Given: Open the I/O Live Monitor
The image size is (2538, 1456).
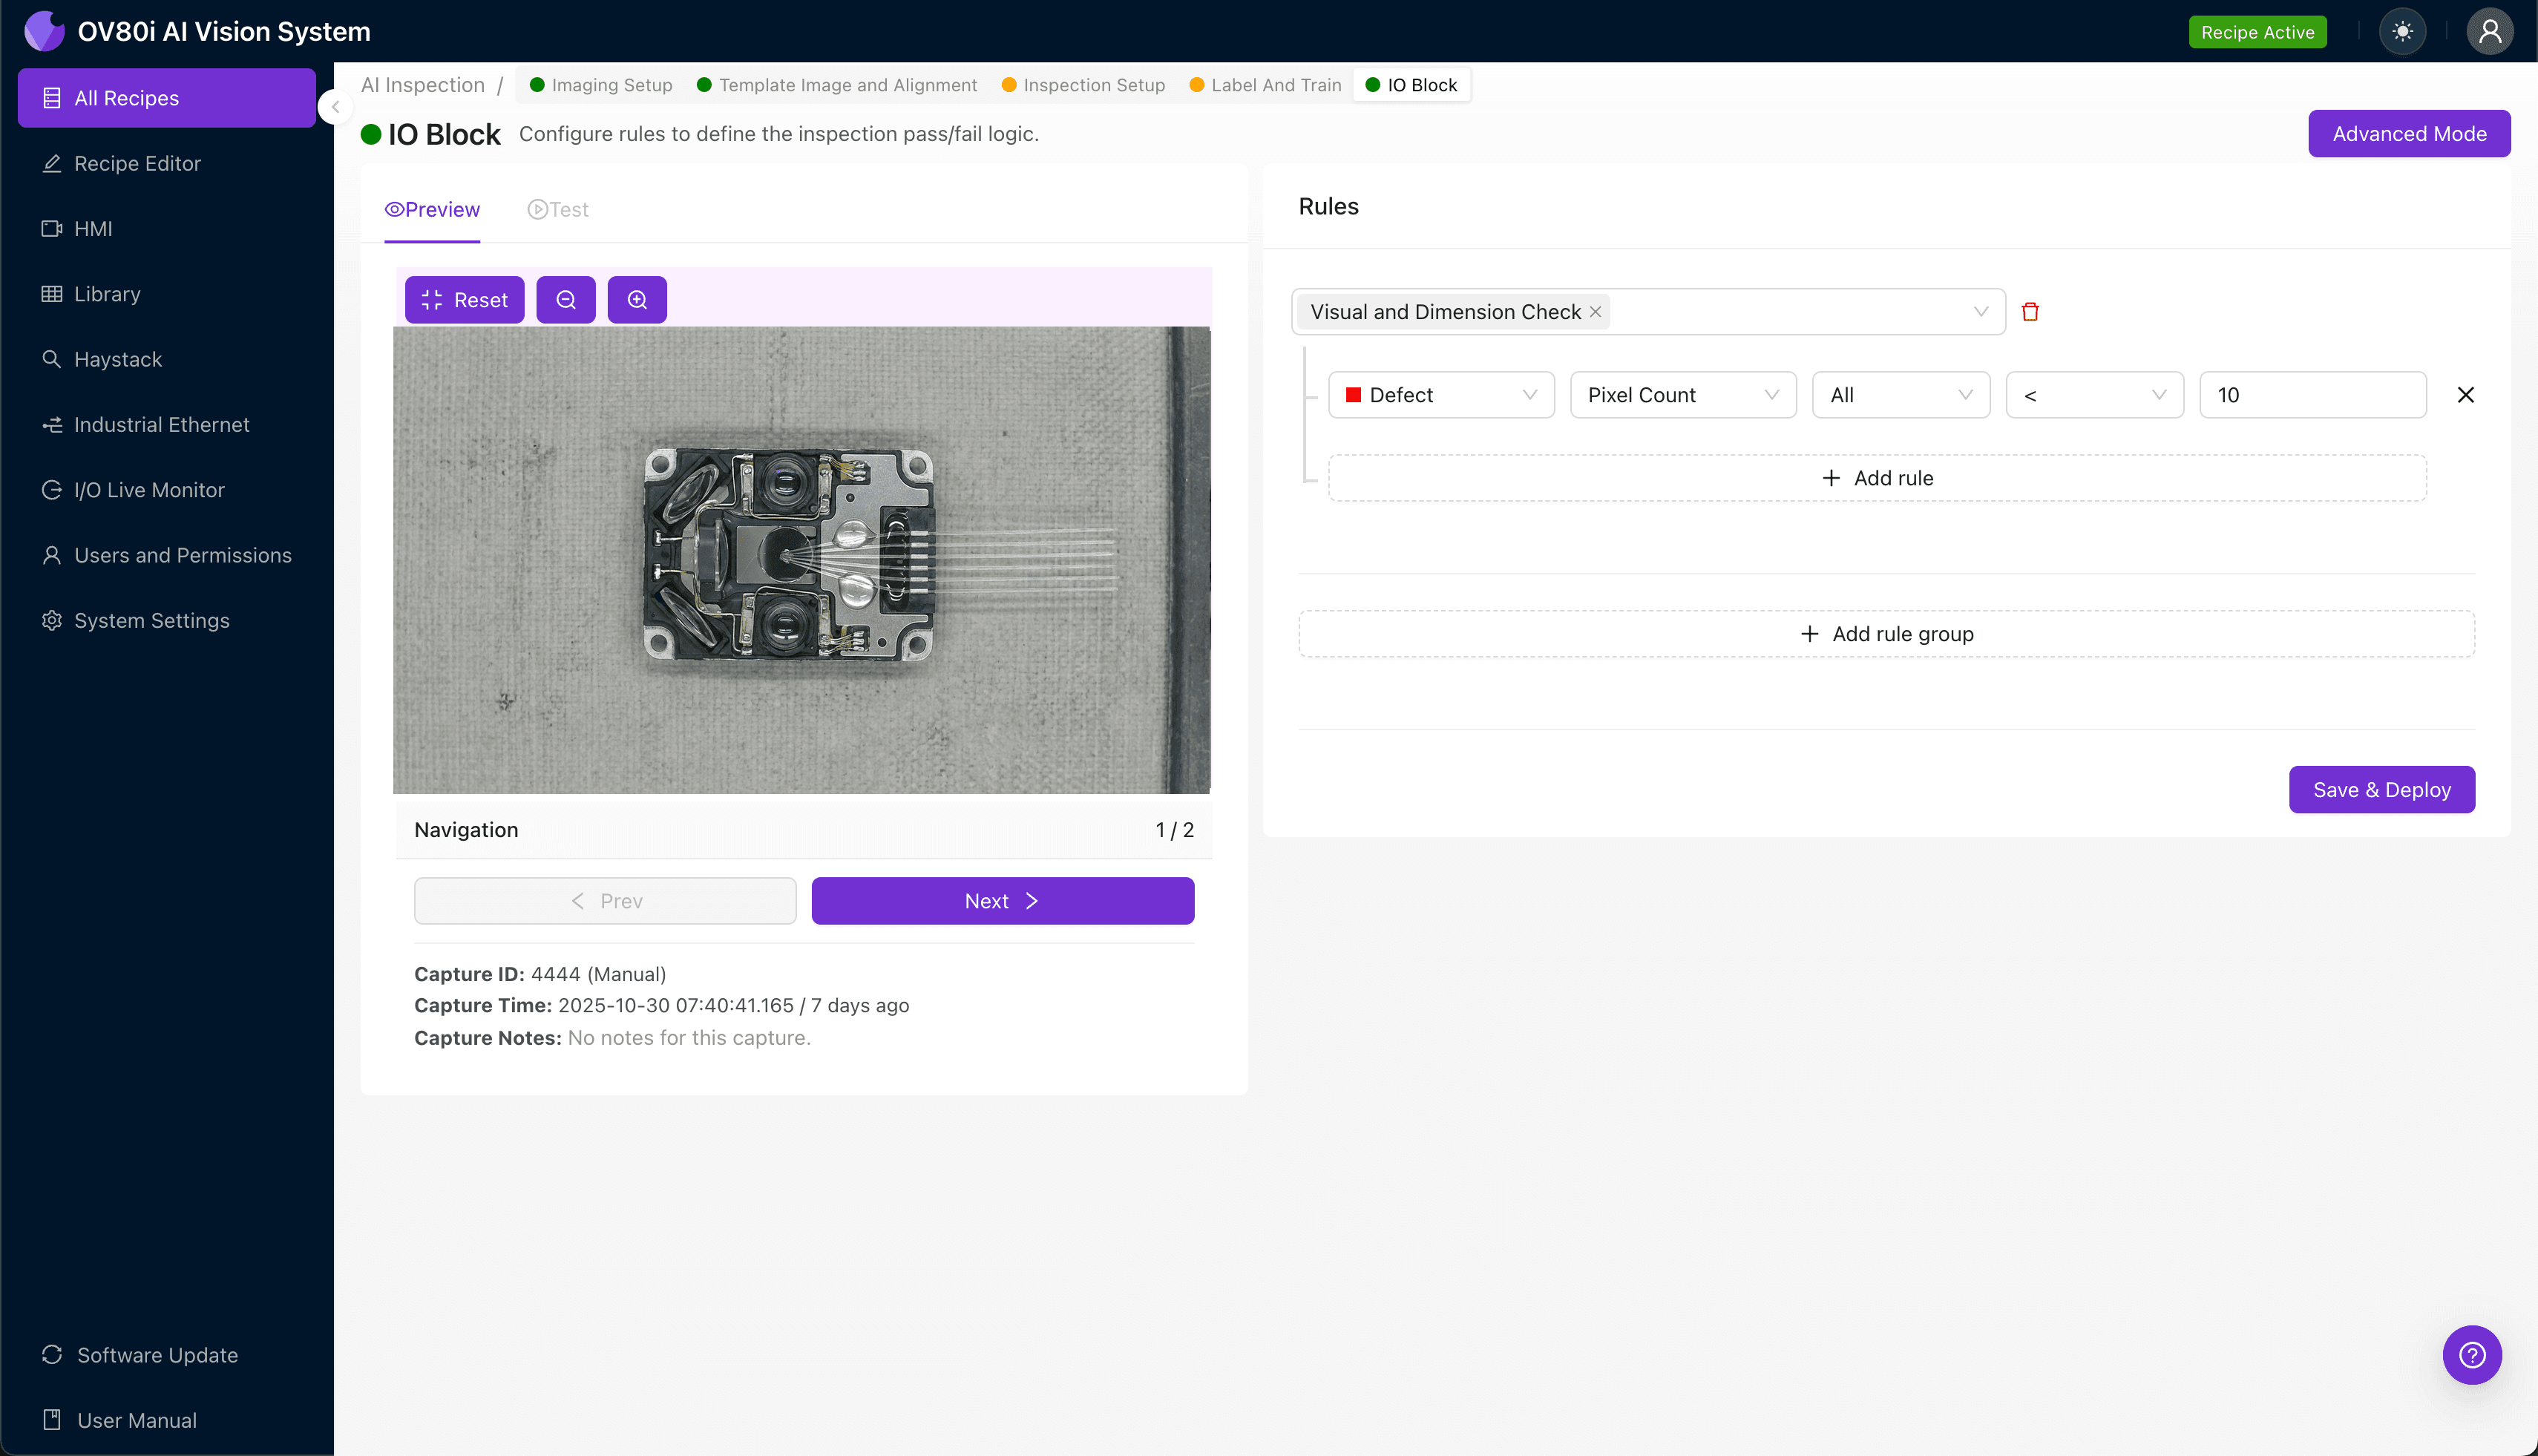Looking at the screenshot, I should 149,489.
